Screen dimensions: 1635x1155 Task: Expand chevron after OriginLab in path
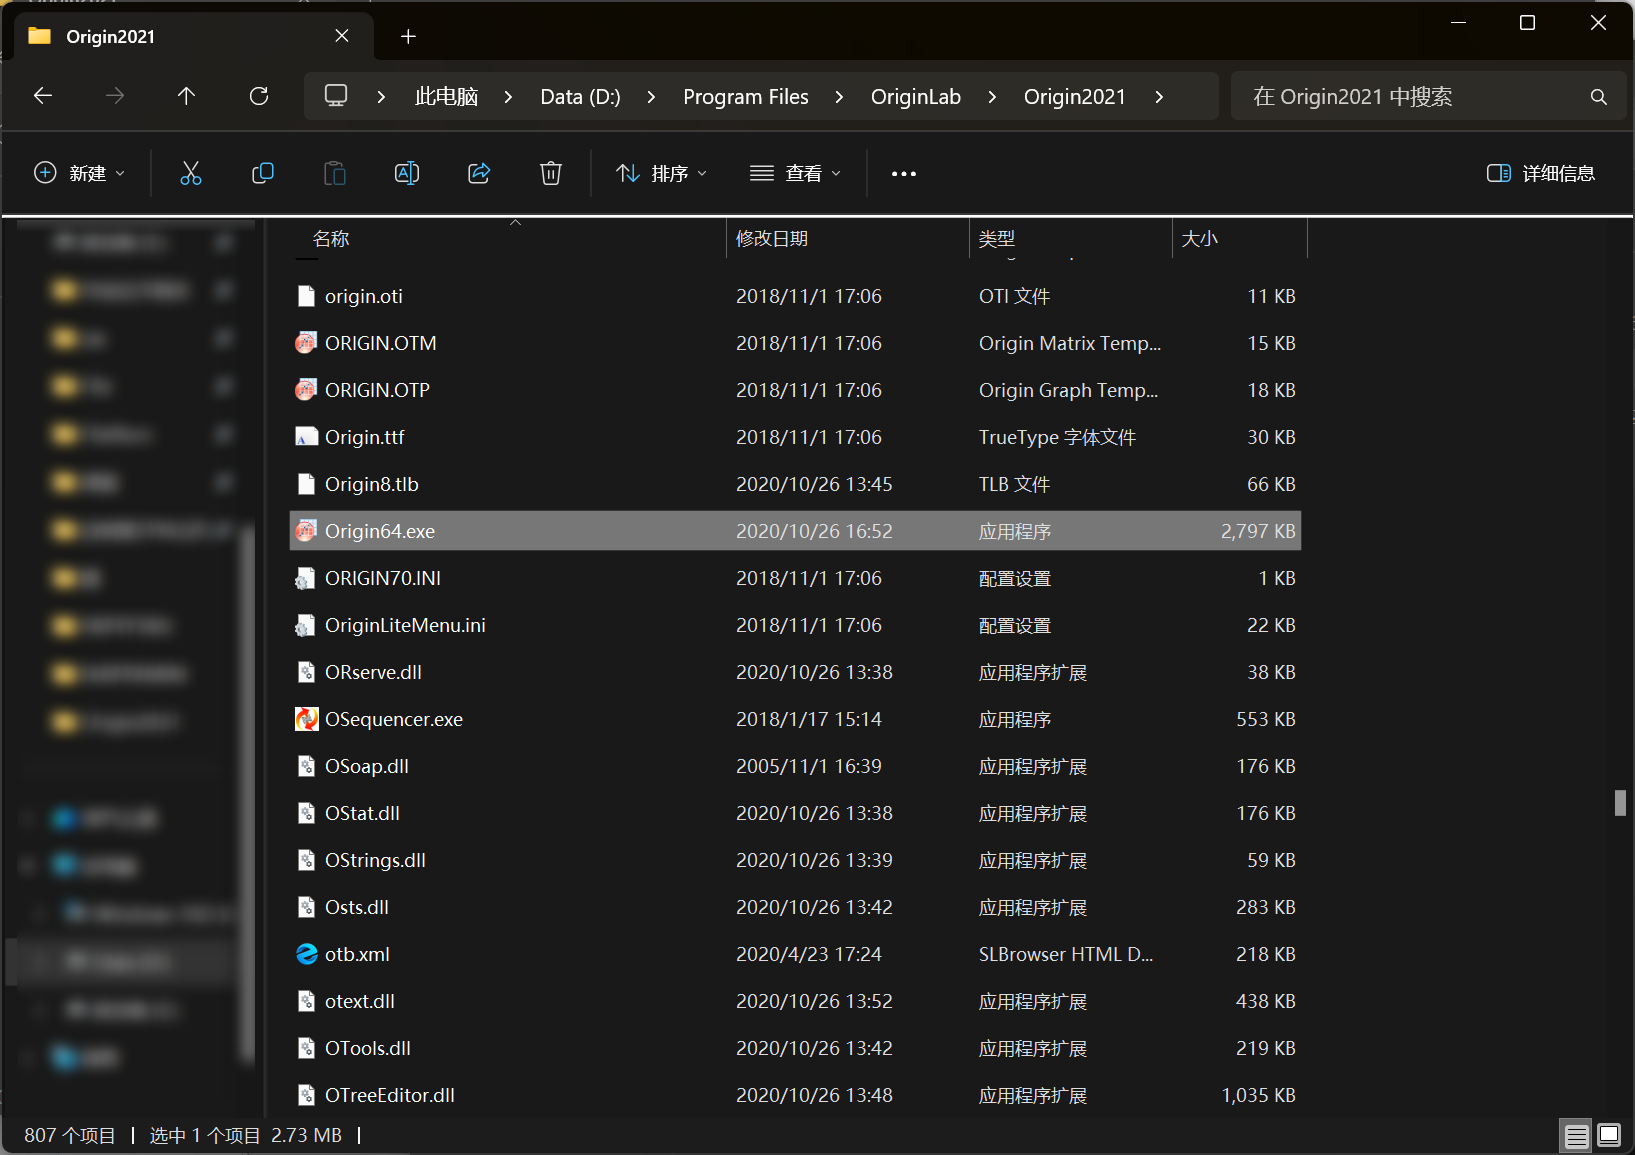992,97
